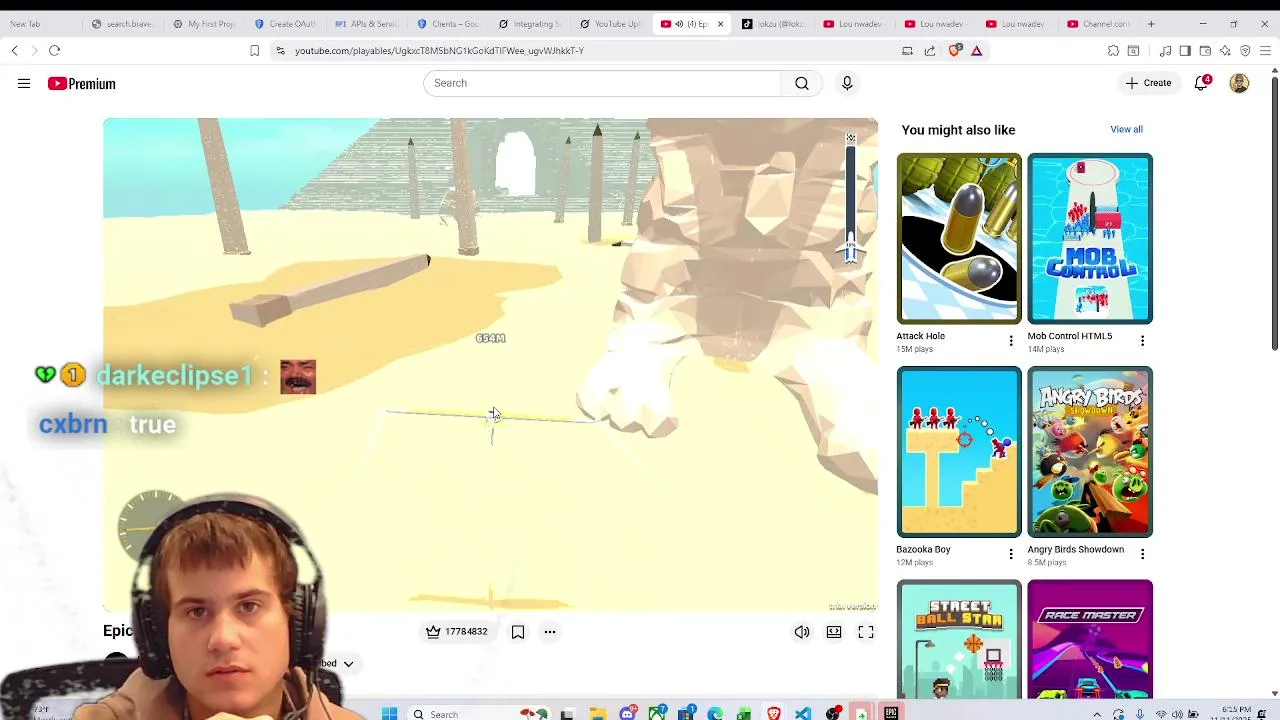1280x720 pixels.
Task: Click the Create button
Action: click(x=1148, y=83)
